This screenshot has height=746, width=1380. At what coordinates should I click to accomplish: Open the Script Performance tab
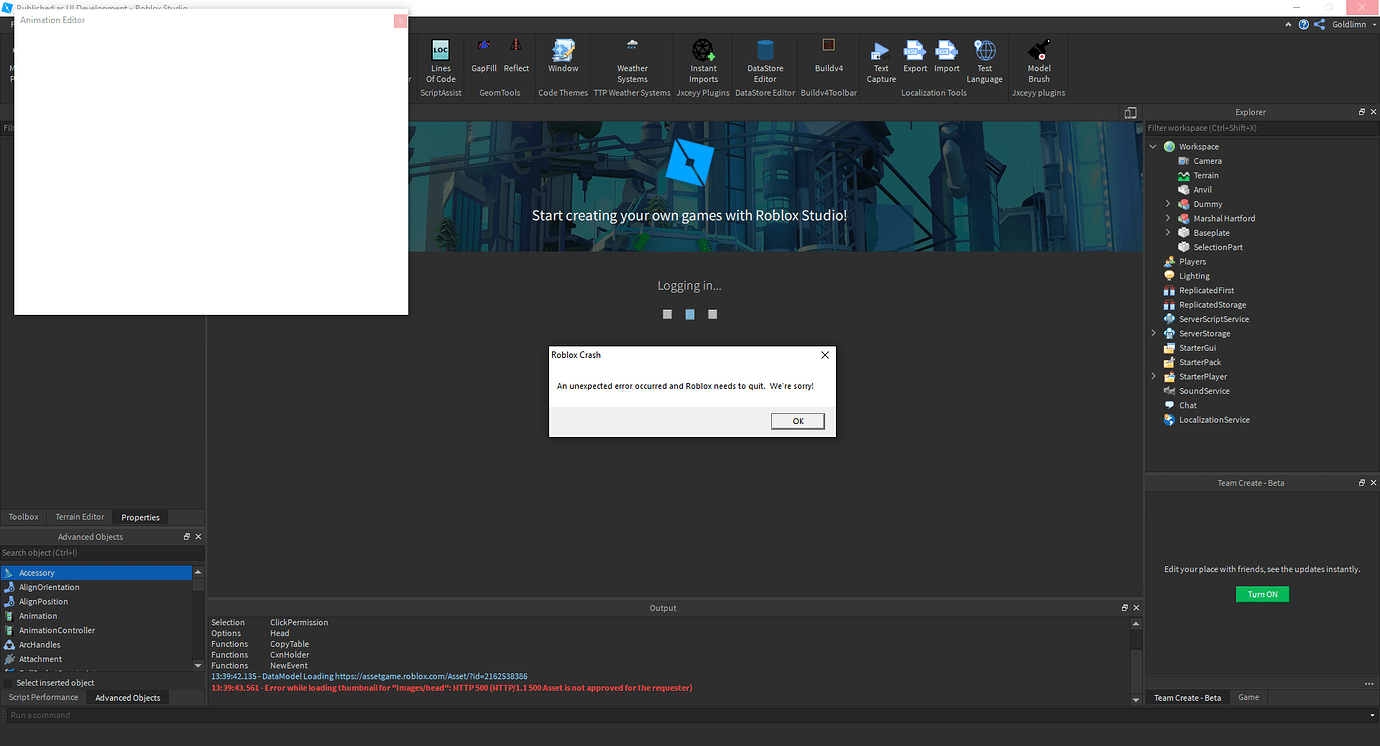[43, 698]
